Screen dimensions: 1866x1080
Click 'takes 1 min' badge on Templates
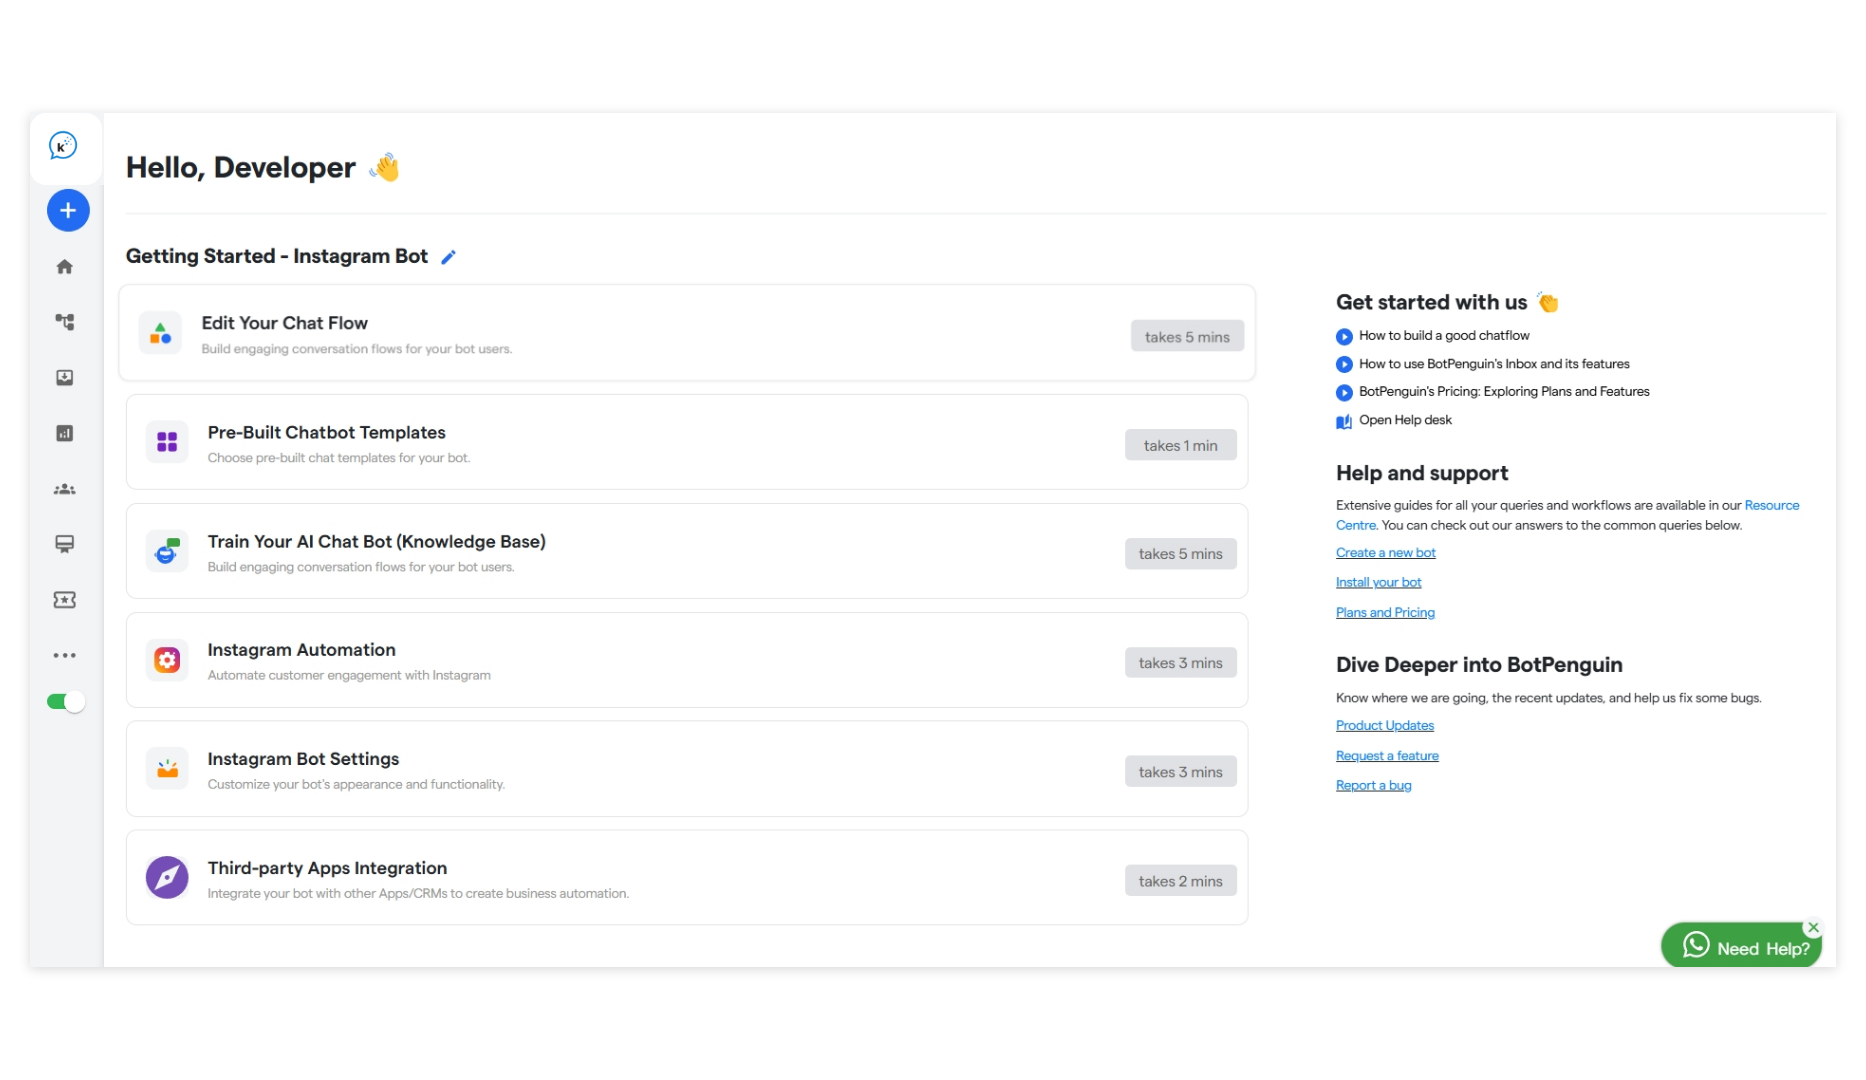tap(1180, 445)
